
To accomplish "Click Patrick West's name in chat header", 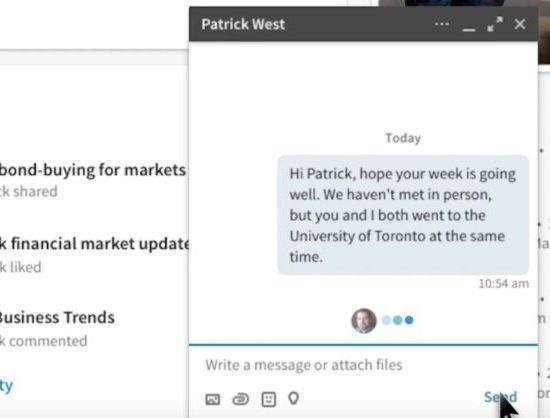I will click(243, 24).
